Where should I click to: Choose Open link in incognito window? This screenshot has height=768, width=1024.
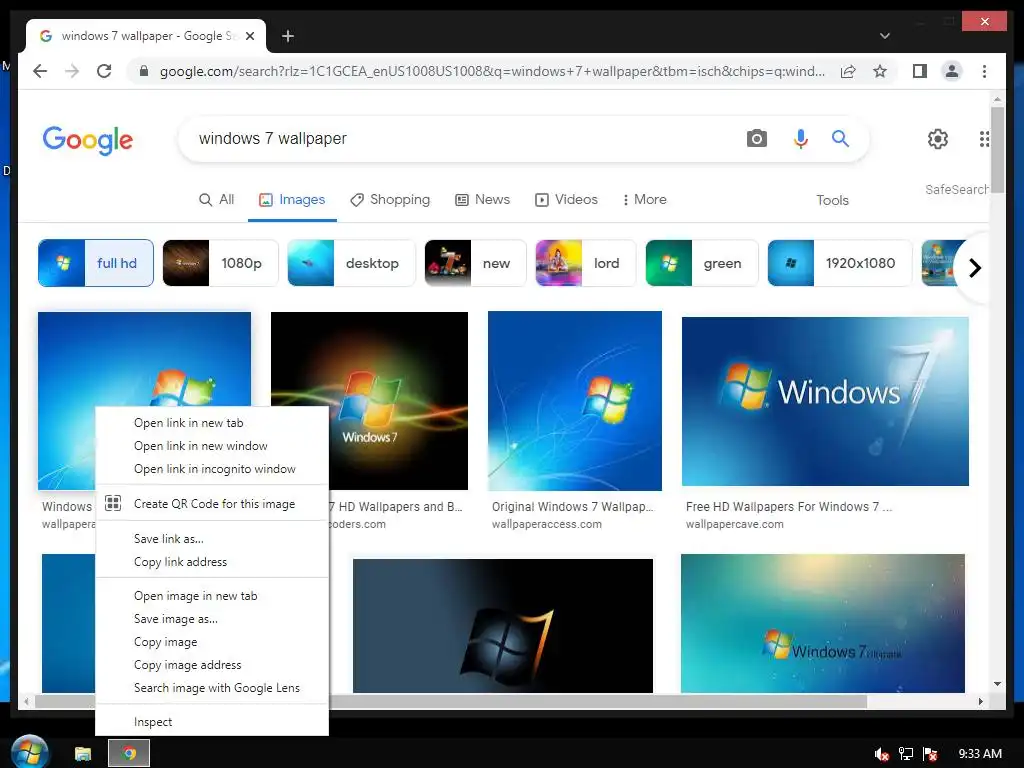pos(212,469)
